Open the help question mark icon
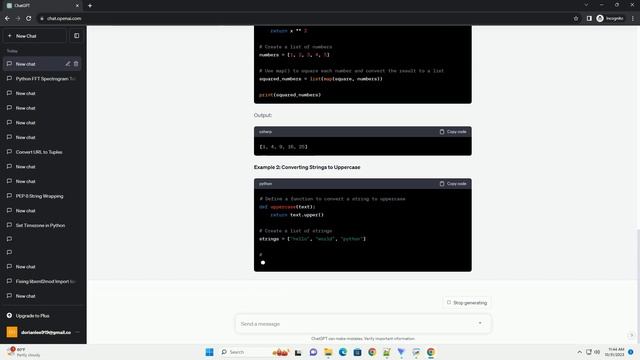The image size is (640, 360). pos(631,335)
